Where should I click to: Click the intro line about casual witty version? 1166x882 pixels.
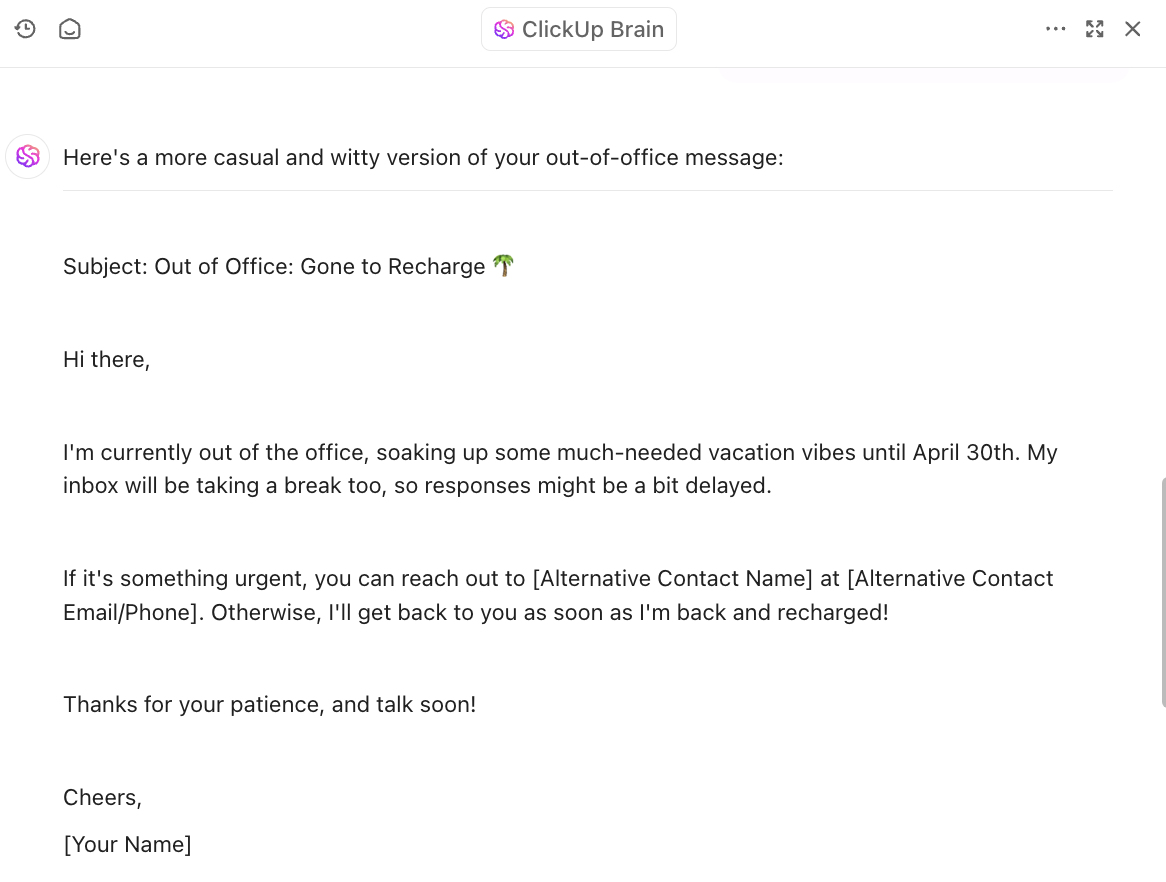(x=423, y=157)
